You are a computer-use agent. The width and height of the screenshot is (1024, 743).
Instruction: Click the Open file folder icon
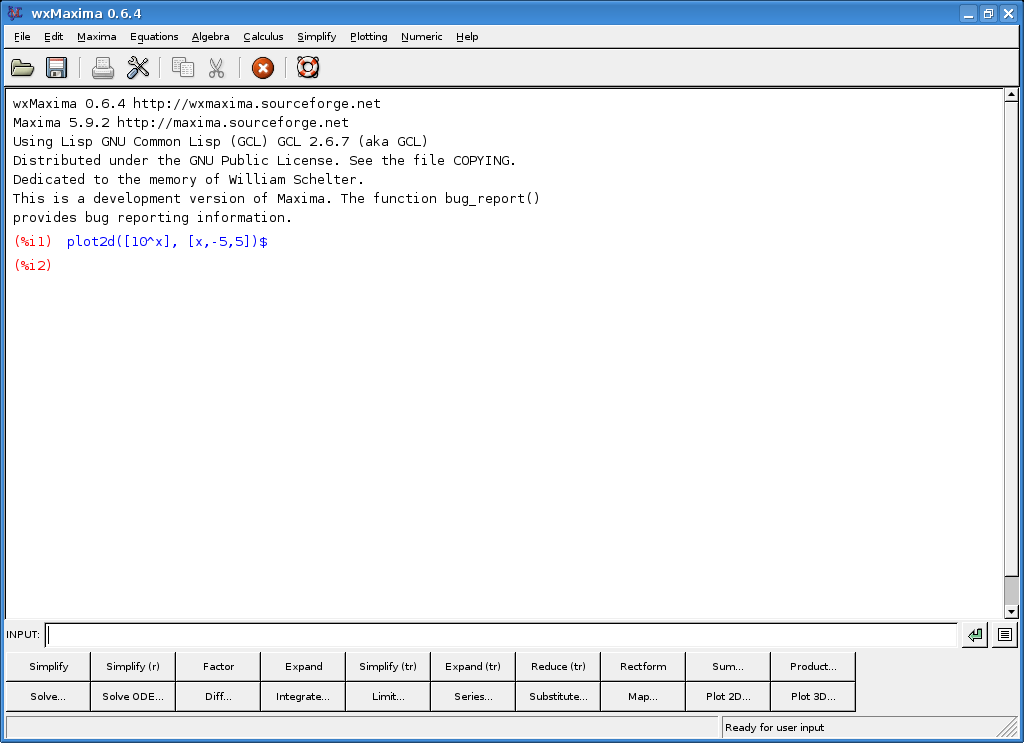point(23,68)
